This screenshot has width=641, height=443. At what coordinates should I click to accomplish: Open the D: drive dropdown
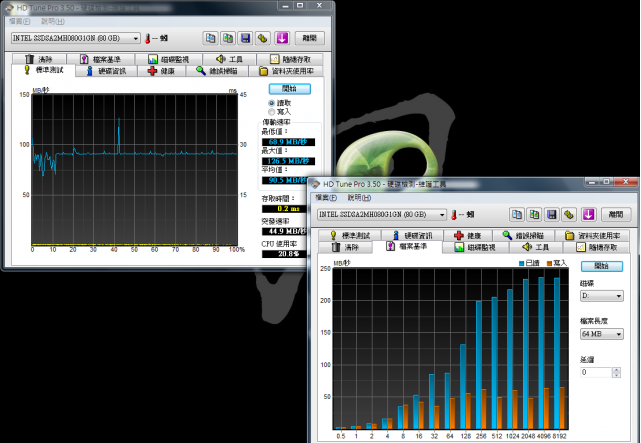tap(602, 295)
